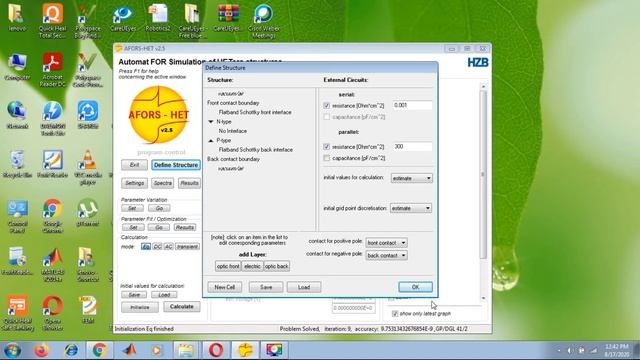Screen dimensions: 640x360
Task: Click the N-type layer entry
Action: [x=224, y=122]
